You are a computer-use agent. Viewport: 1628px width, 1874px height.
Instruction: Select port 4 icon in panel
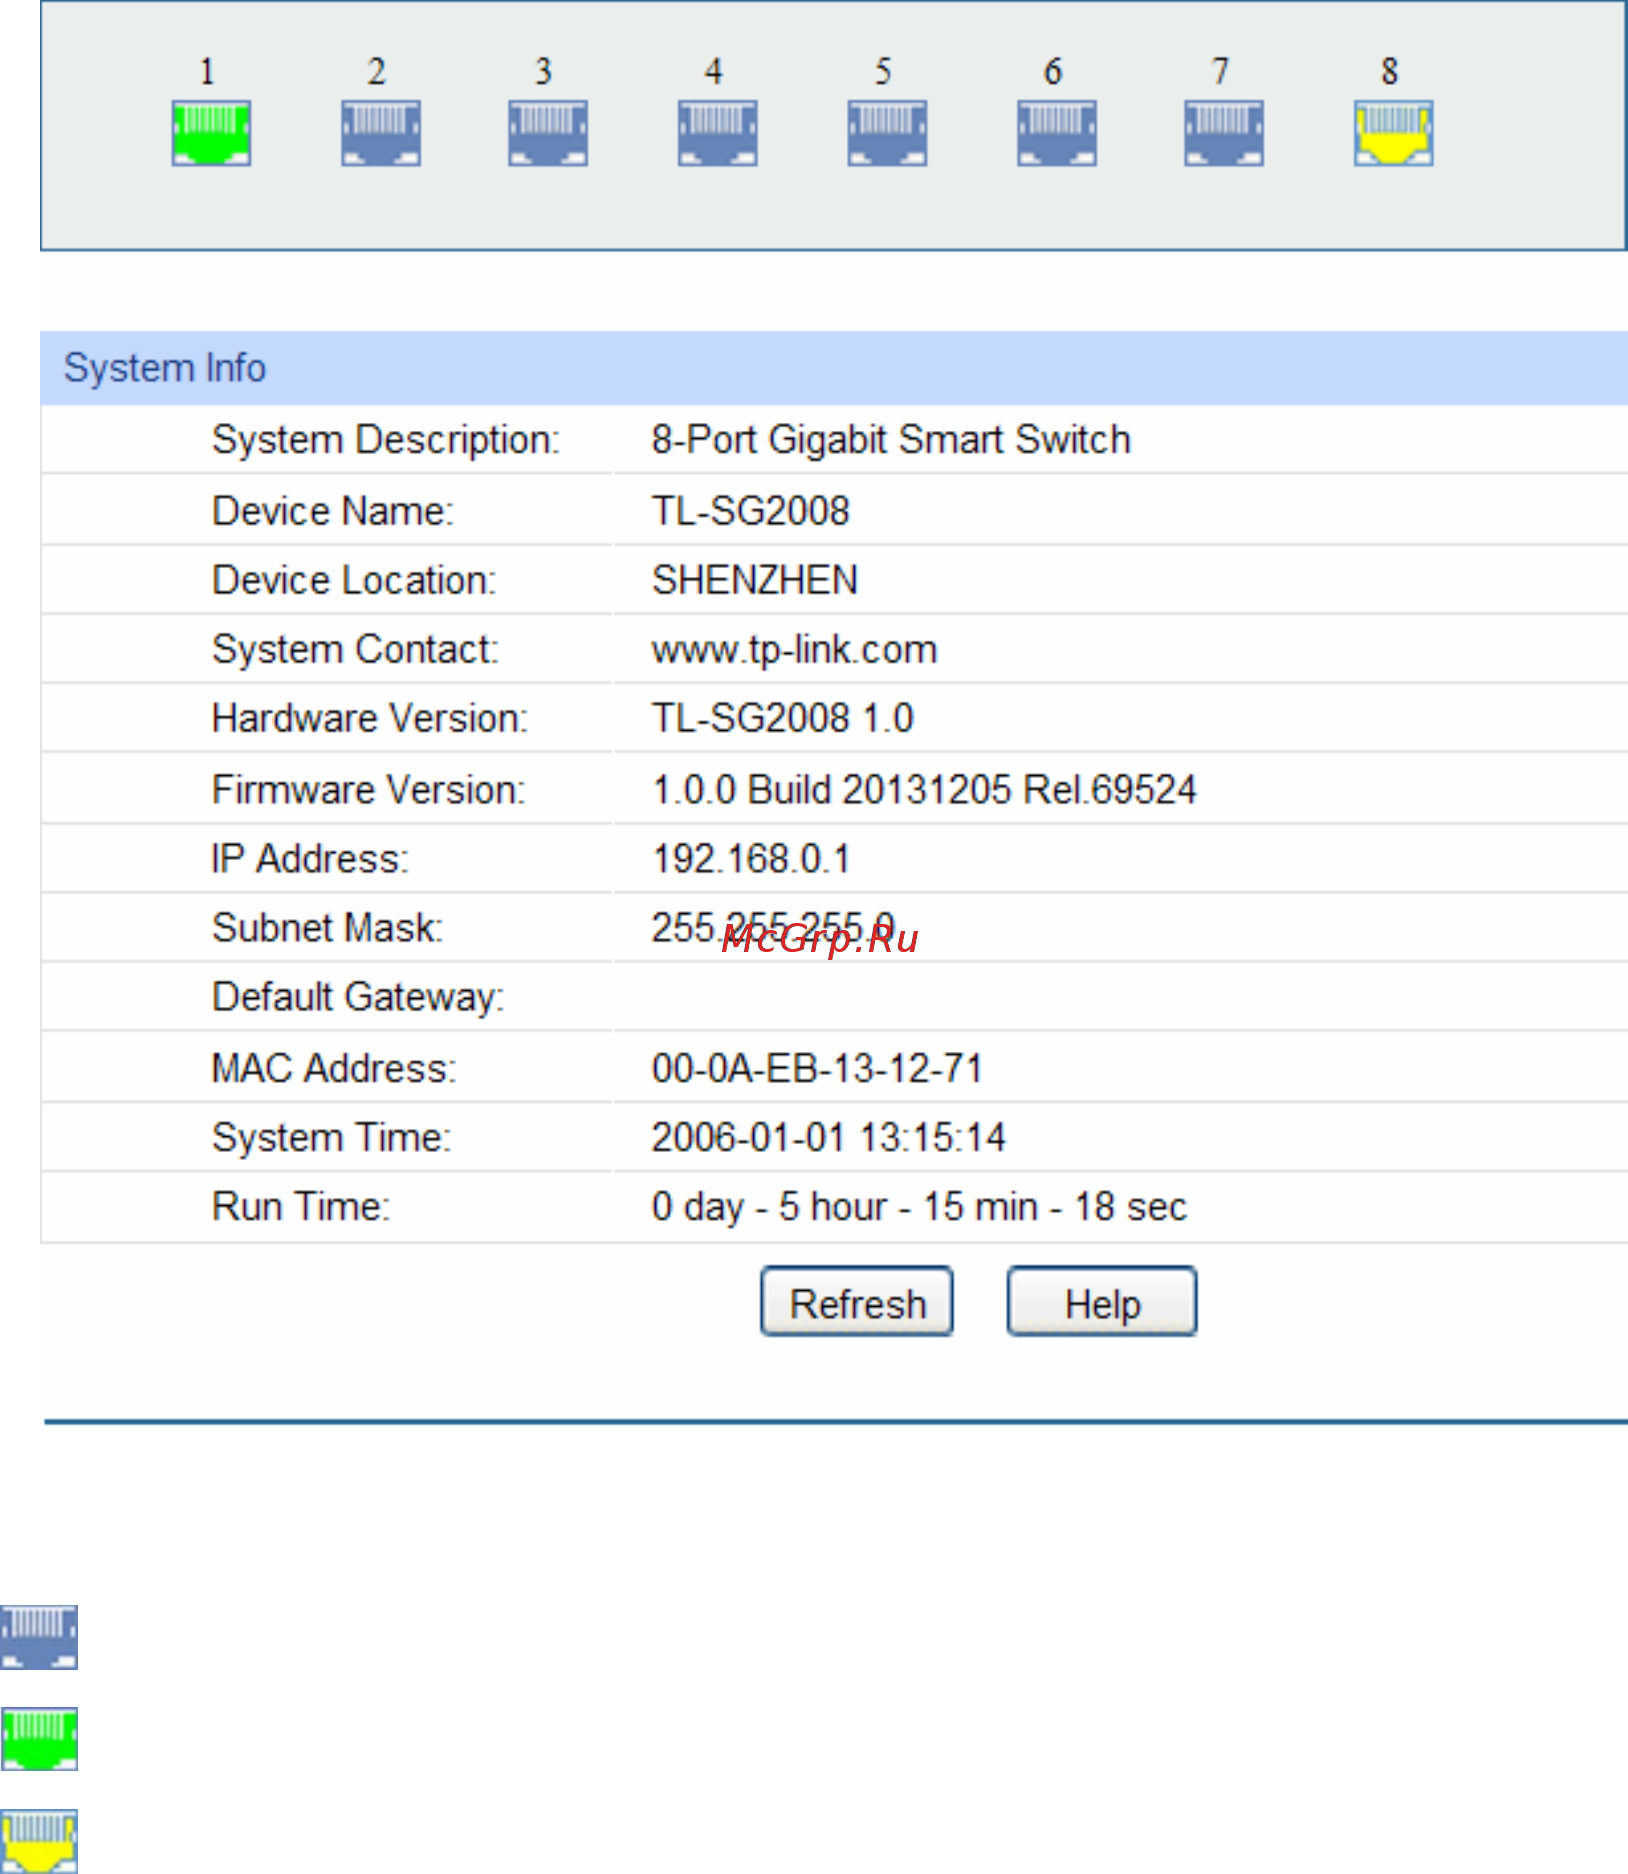[718, 133]
